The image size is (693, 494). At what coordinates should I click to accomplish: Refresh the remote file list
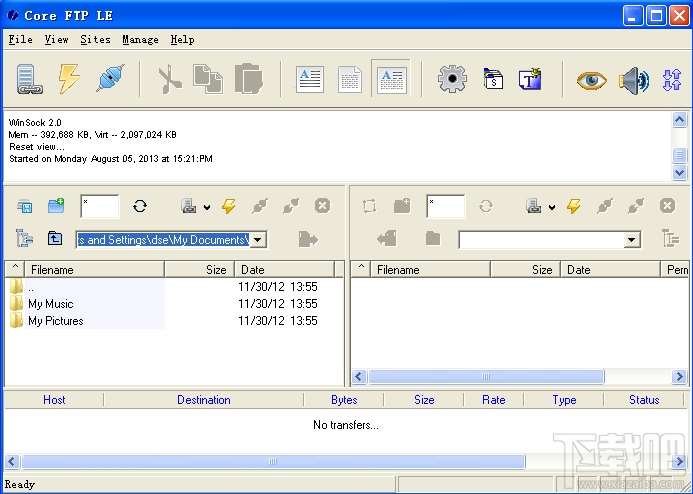click(x=486, y=206)
